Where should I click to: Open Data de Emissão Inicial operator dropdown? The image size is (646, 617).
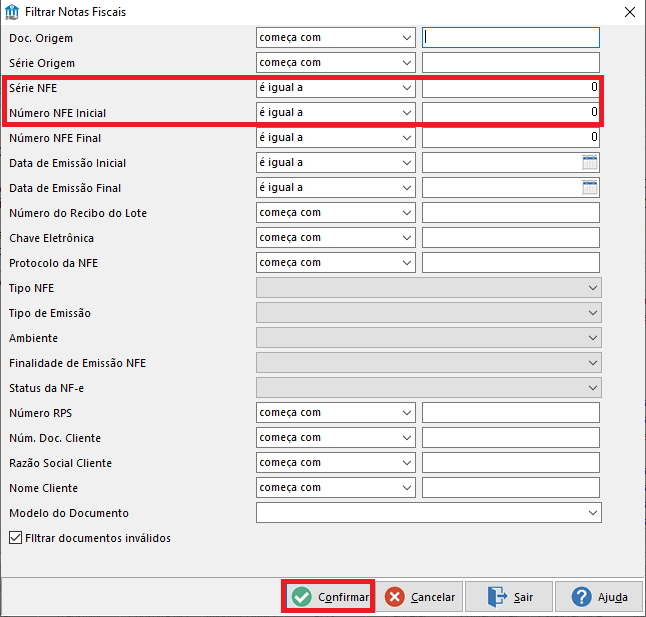point(335,163)
